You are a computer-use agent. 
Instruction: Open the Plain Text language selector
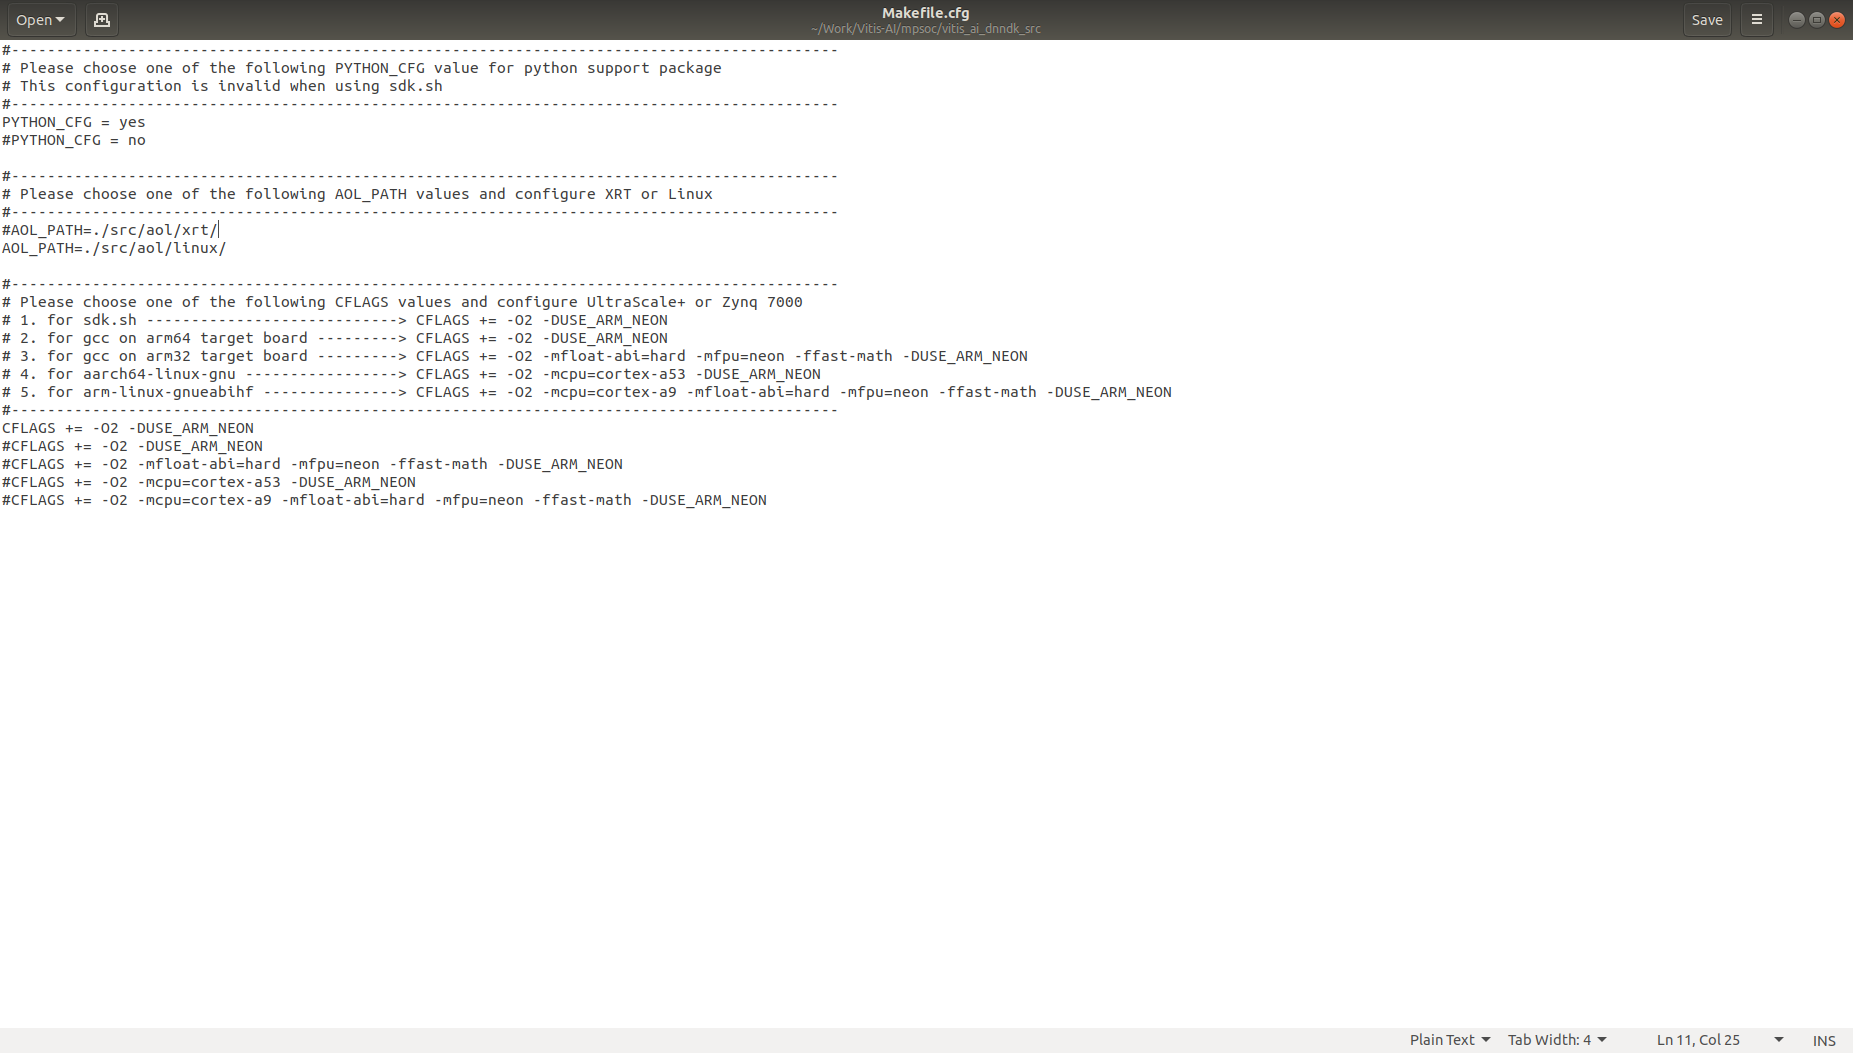click(x=1450, y=1040)
